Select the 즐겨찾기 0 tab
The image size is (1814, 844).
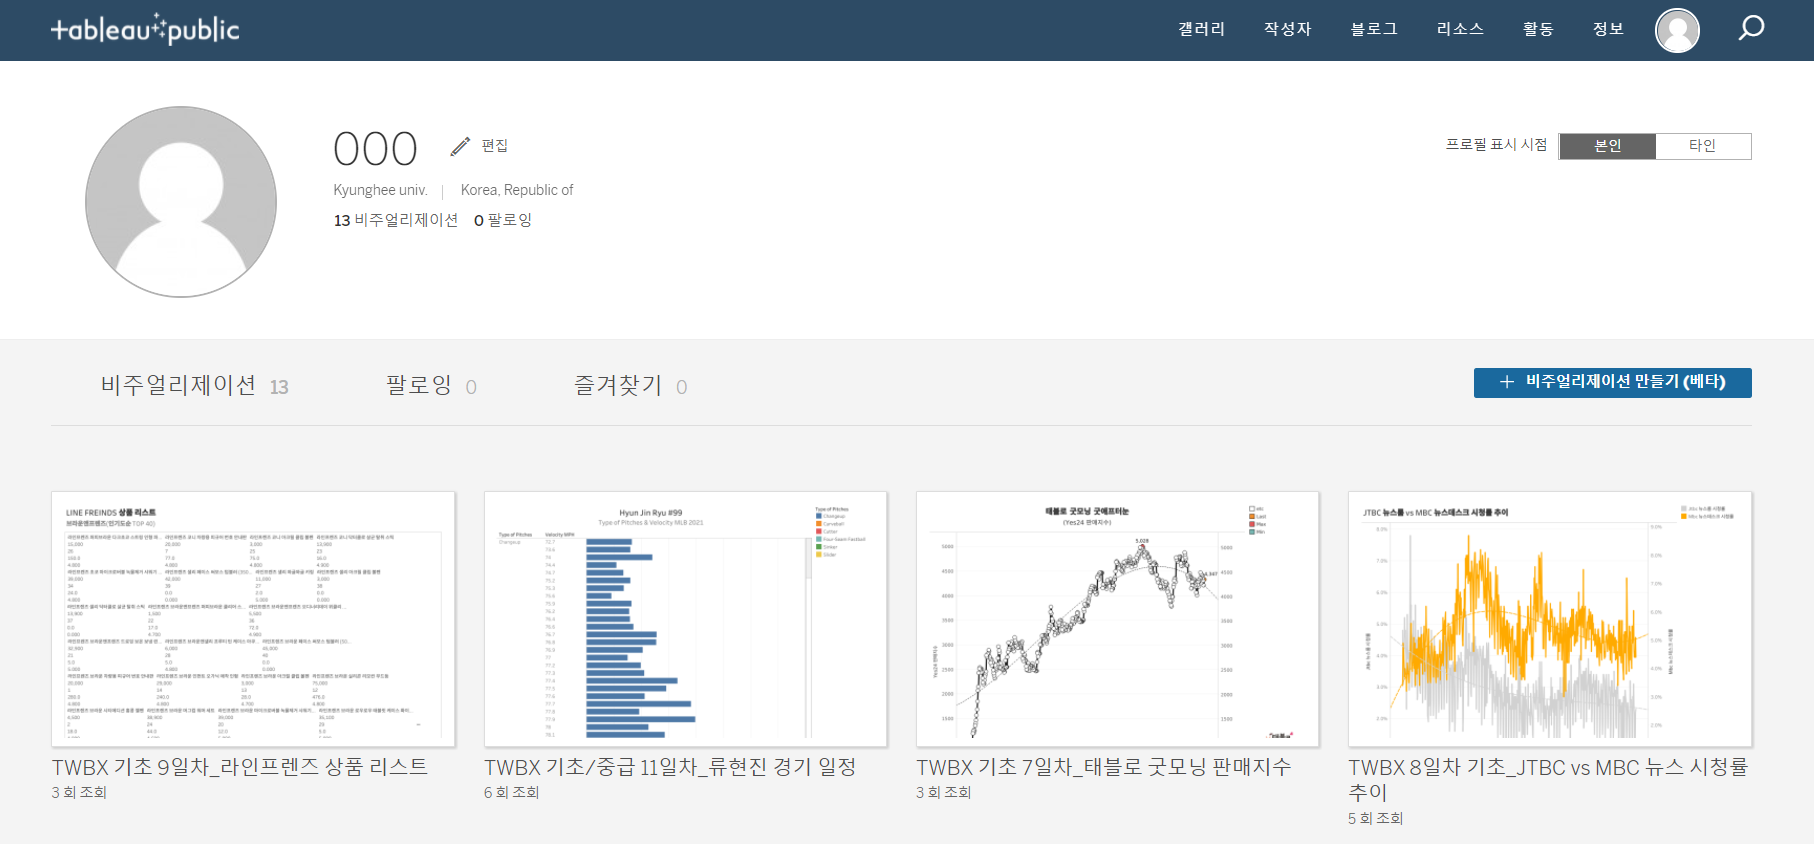(x=630, y=386)
